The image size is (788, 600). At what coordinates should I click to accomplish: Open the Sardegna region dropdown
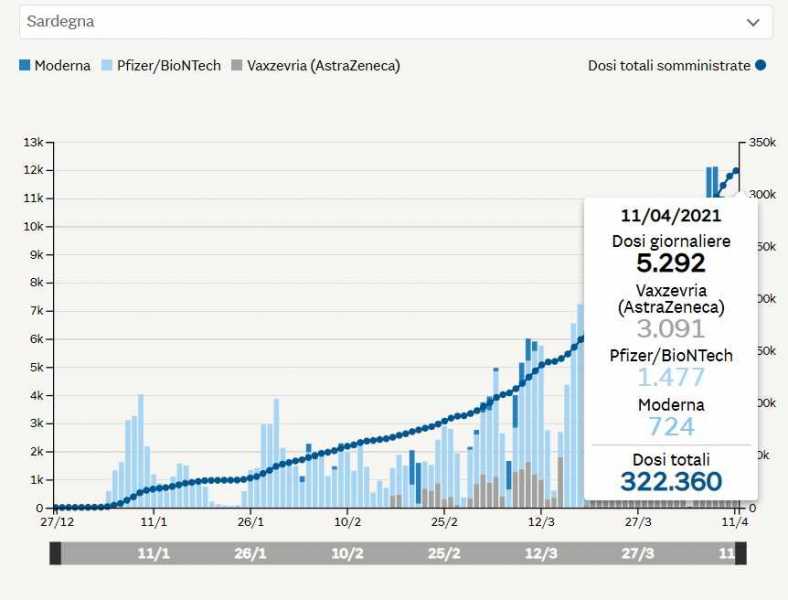(396, 22)
